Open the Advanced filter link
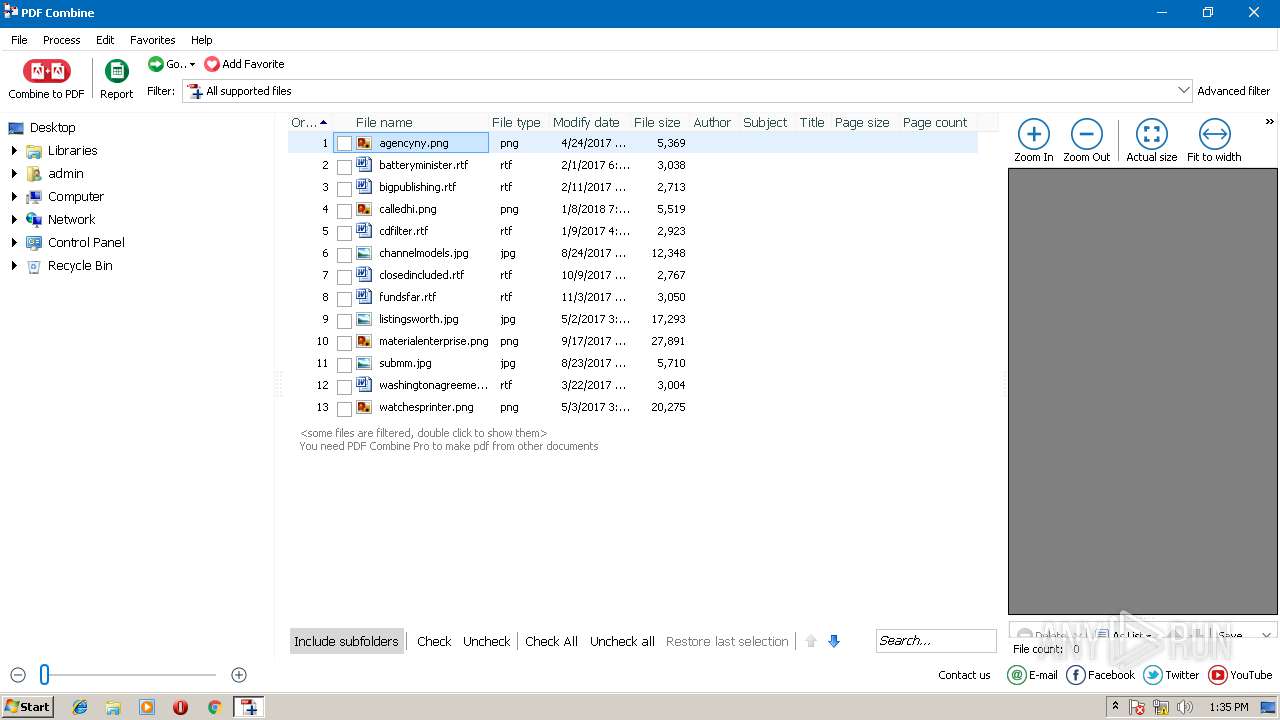This screenshot has width=1280, height=720. point(1233,91)
